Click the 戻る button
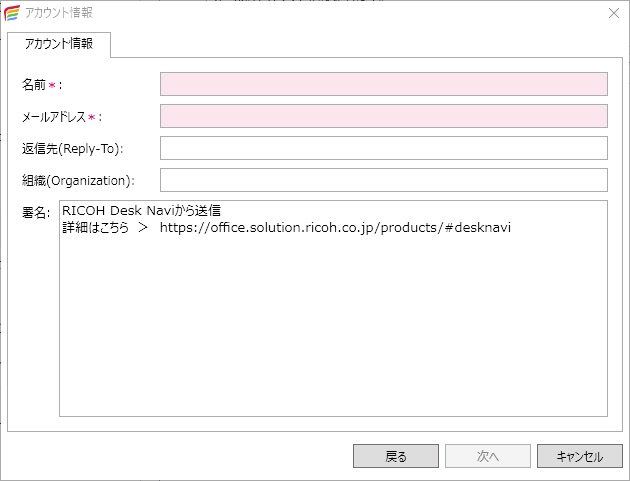Image resolution: width=630 pixels, height=481 pixels. pyautogui.click(x=396, y=456)
